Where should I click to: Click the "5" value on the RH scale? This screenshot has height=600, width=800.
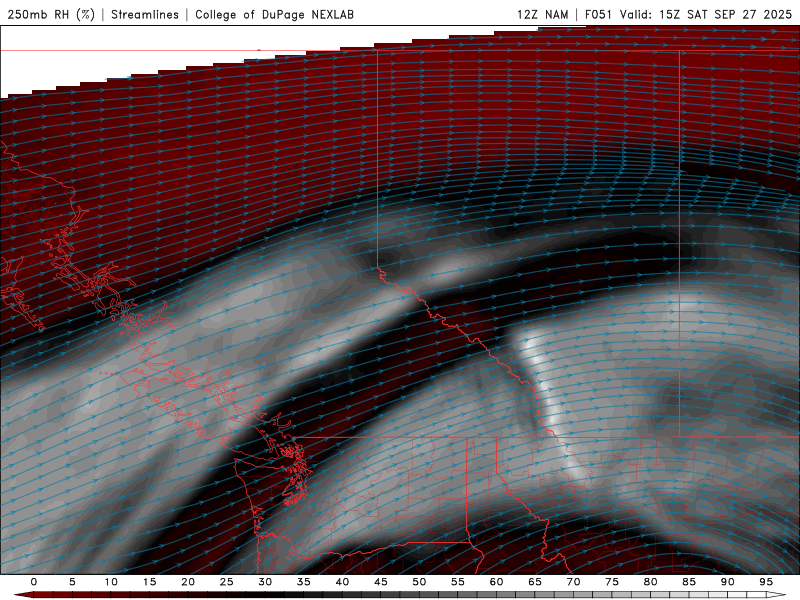(x=72, y=582)
